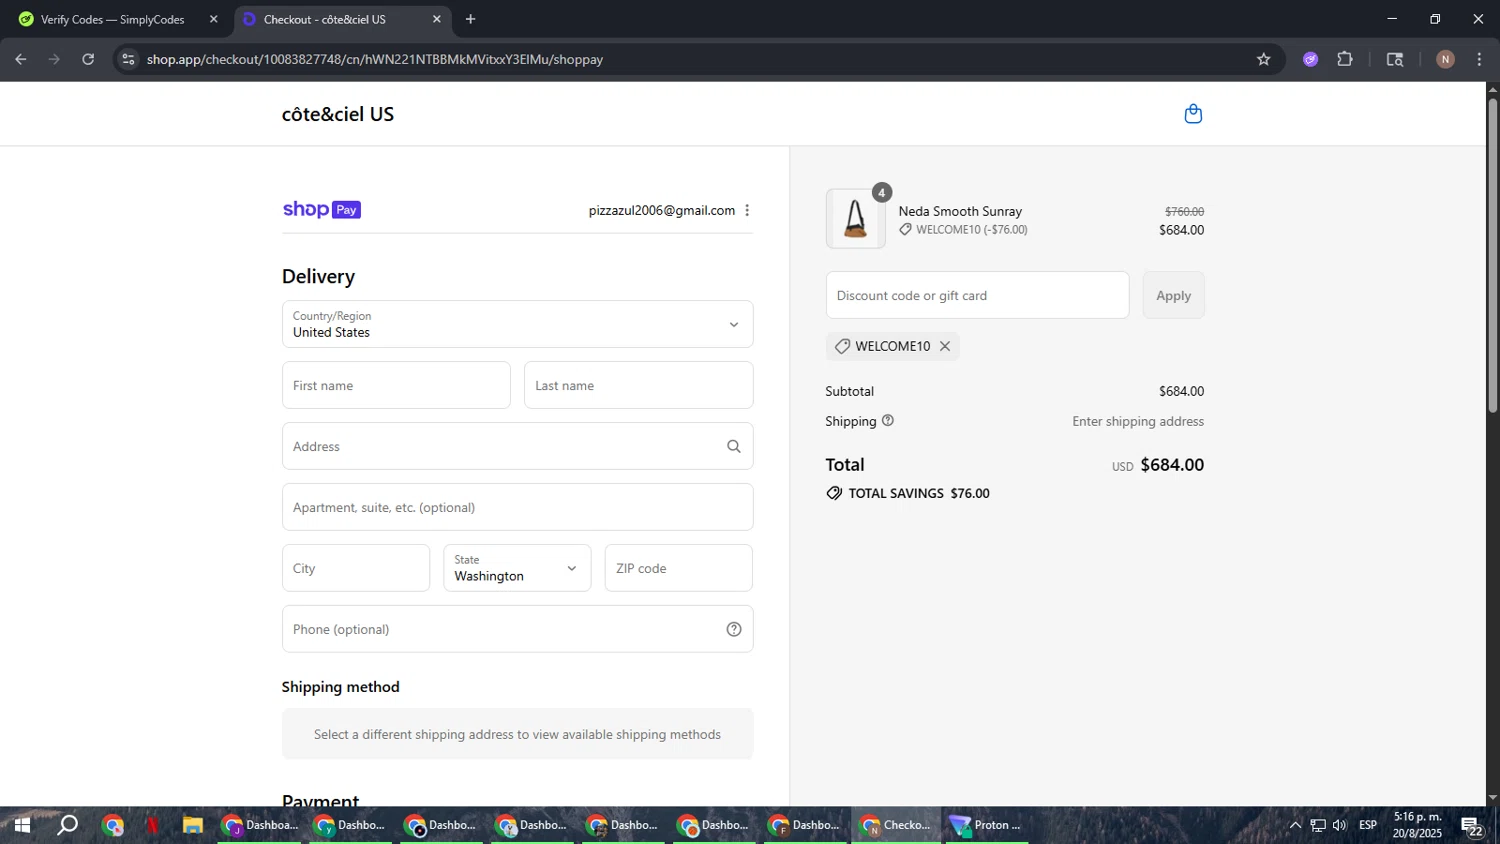Open File Explorer from the taskbar
The width and height of the screenshot is (1500, 844).
193,825
